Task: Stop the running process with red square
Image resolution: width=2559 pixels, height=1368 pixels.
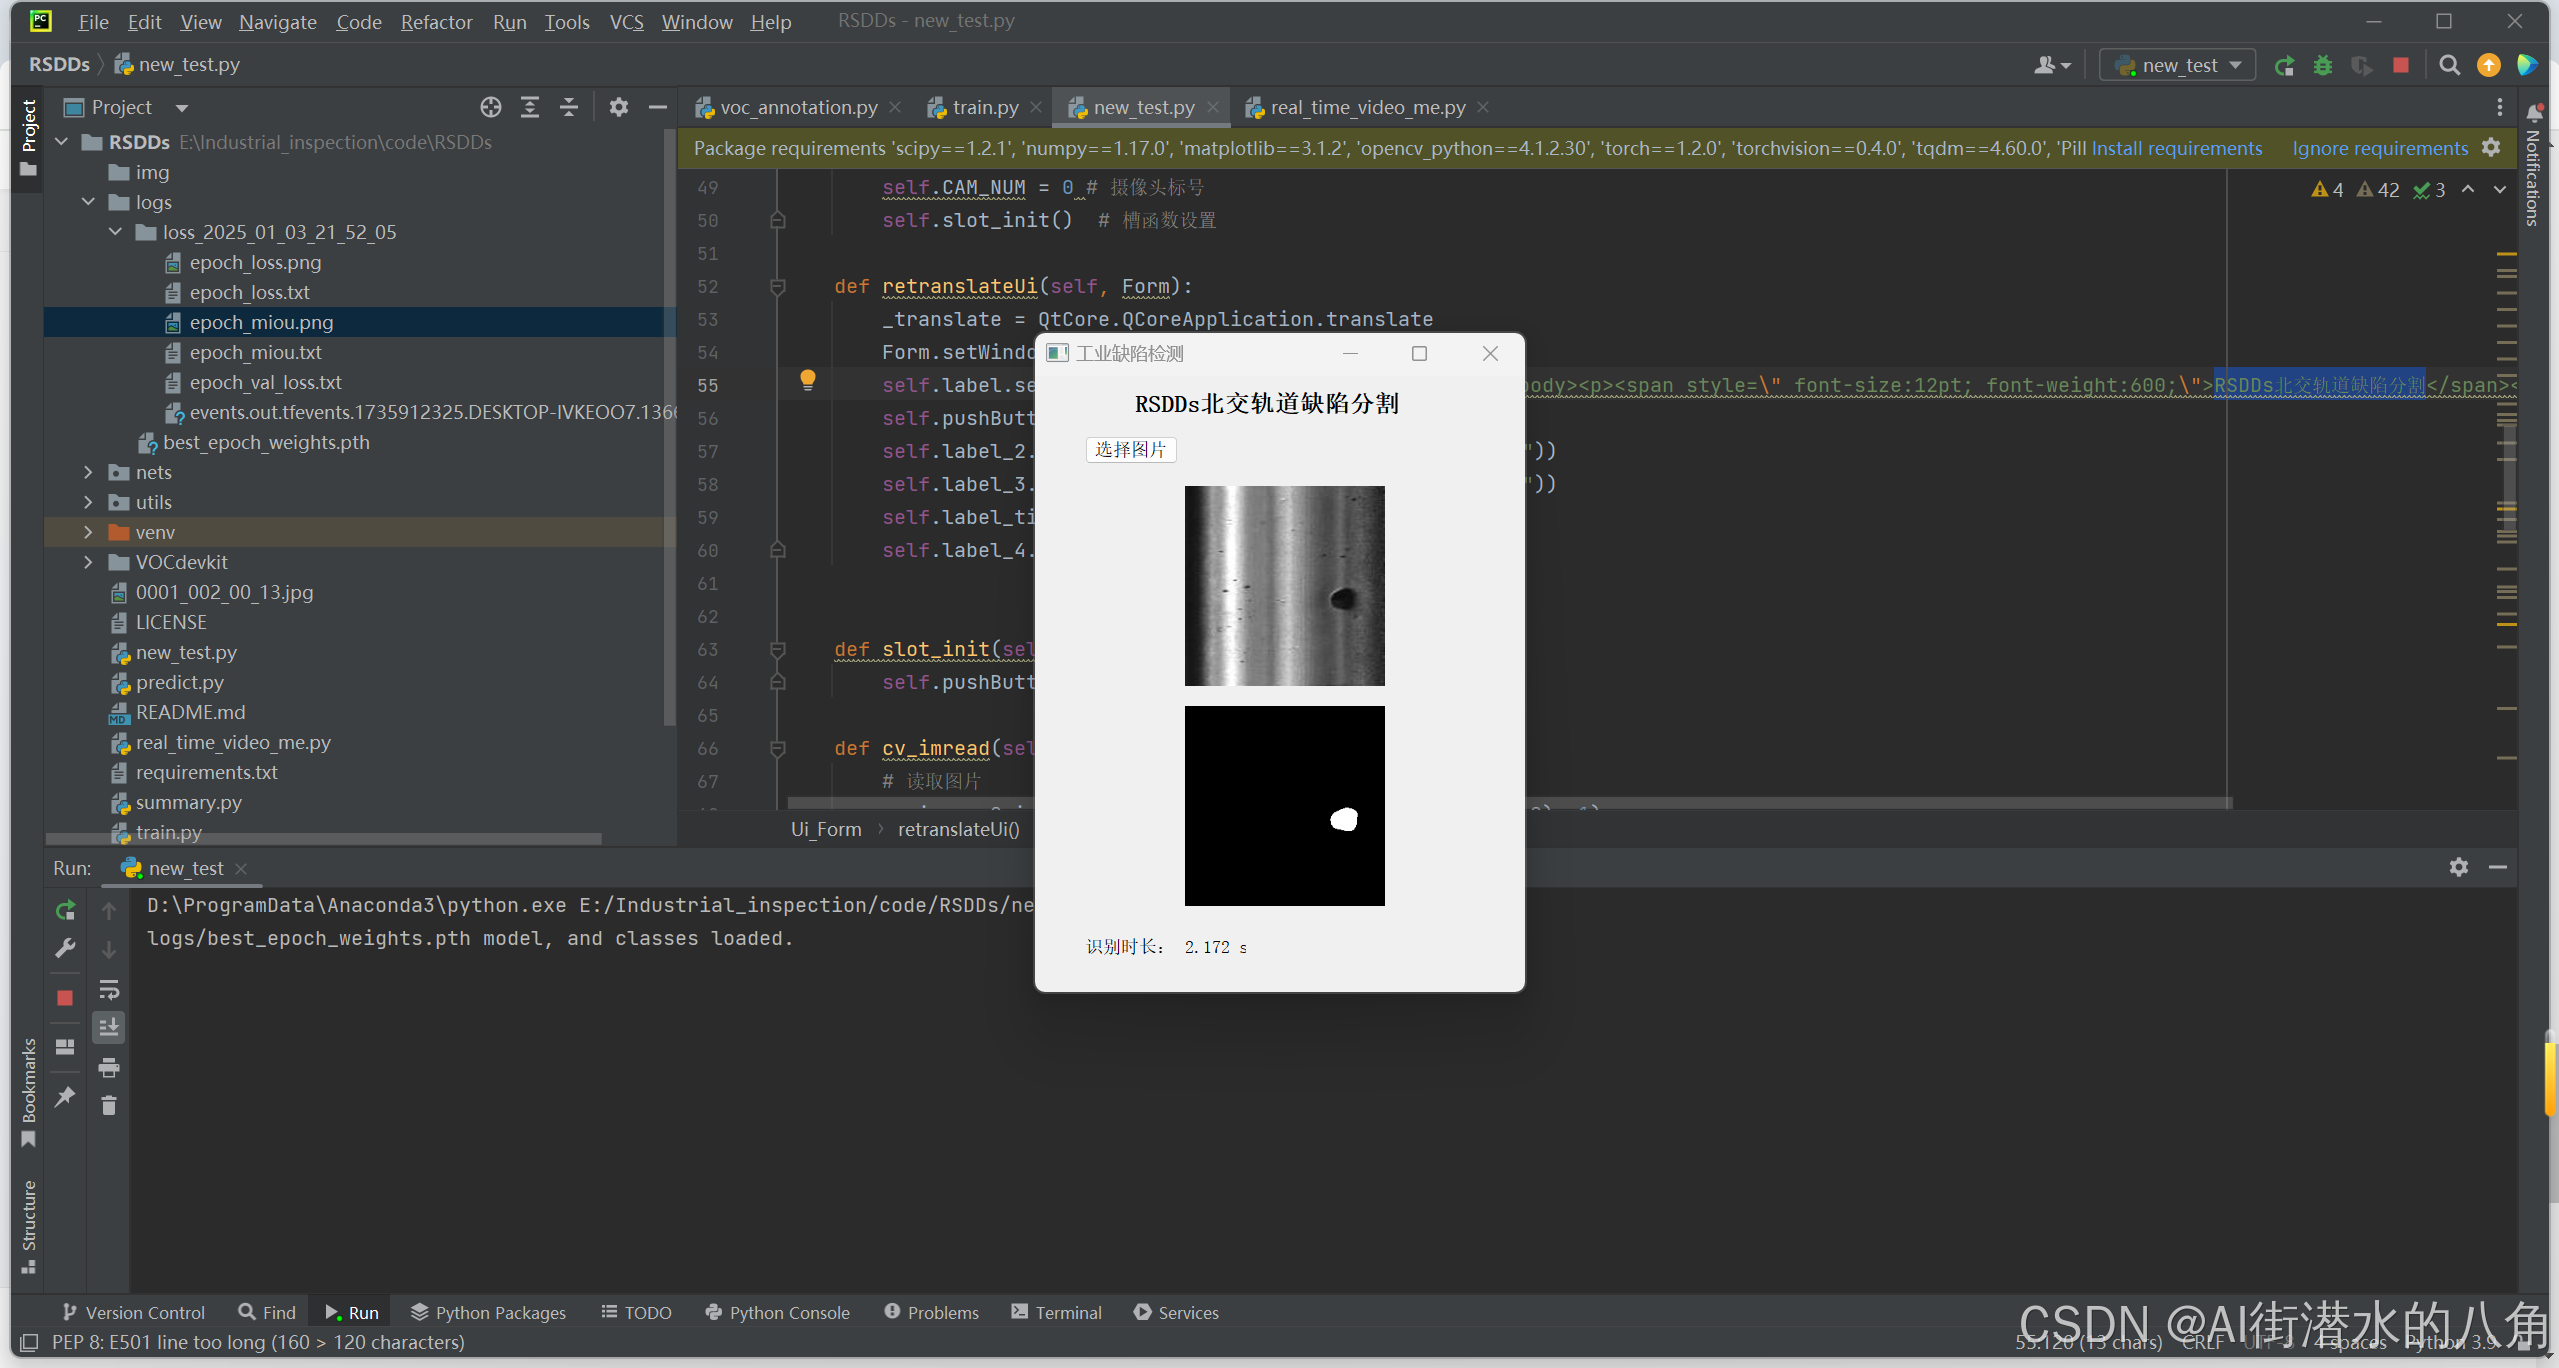Action: point(2400,66)
